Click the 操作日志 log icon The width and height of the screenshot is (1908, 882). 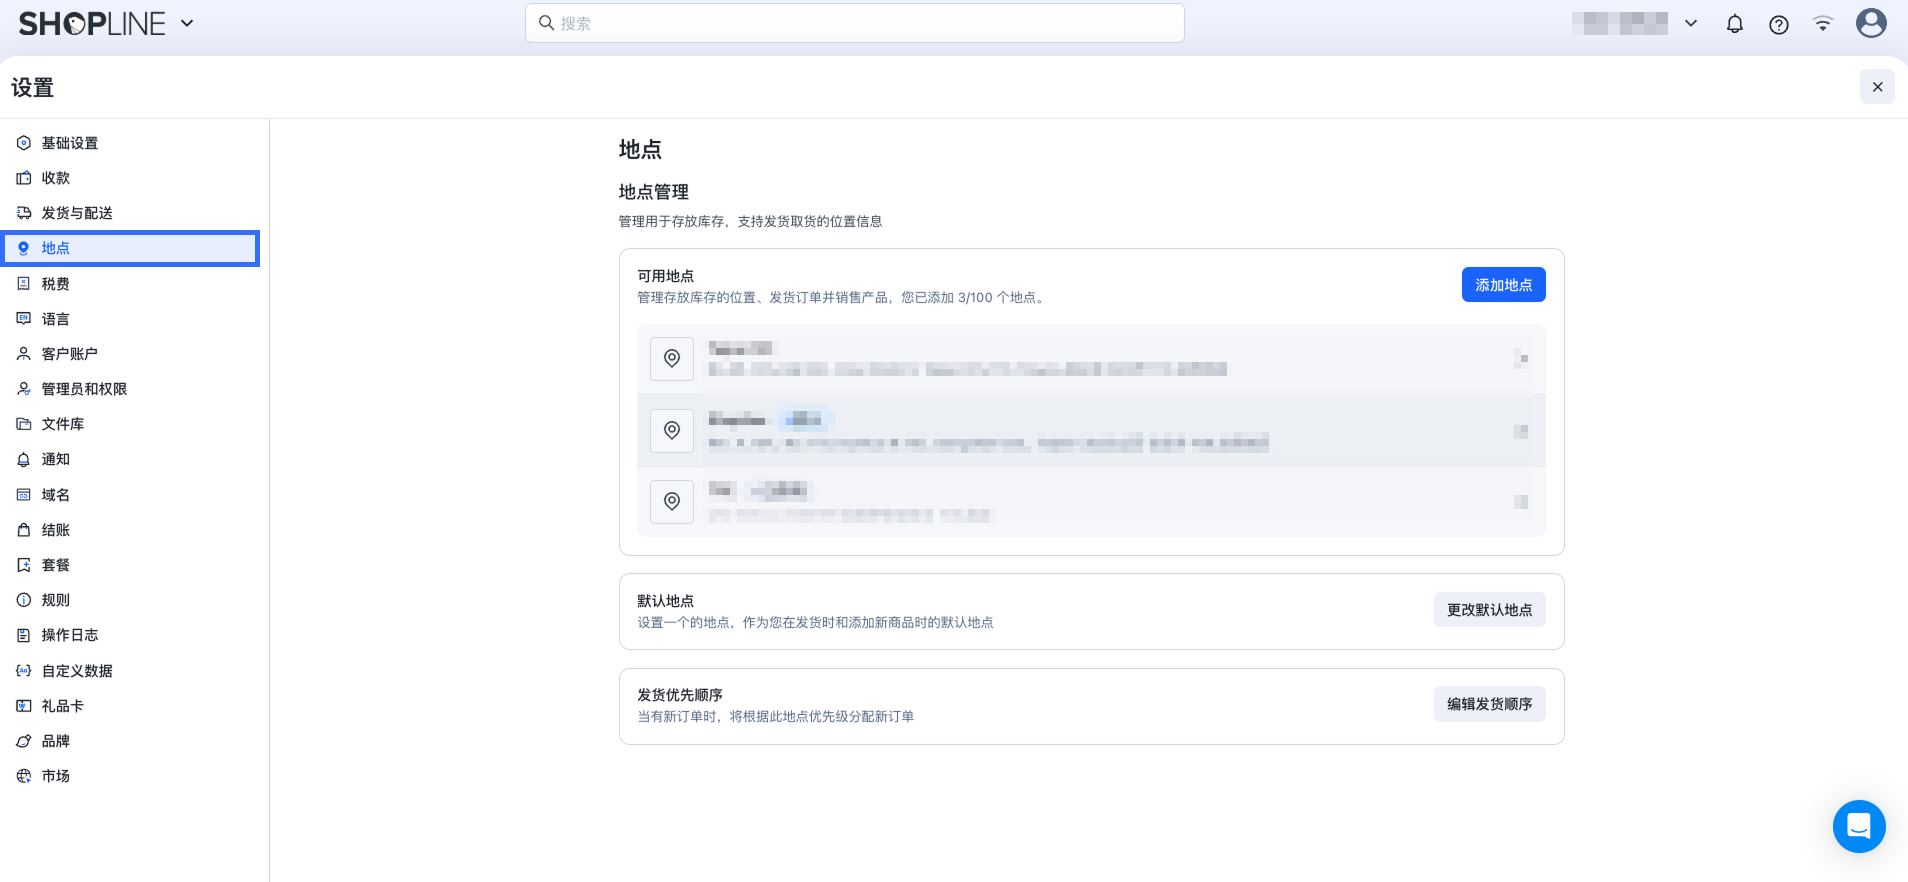[24, 635]
